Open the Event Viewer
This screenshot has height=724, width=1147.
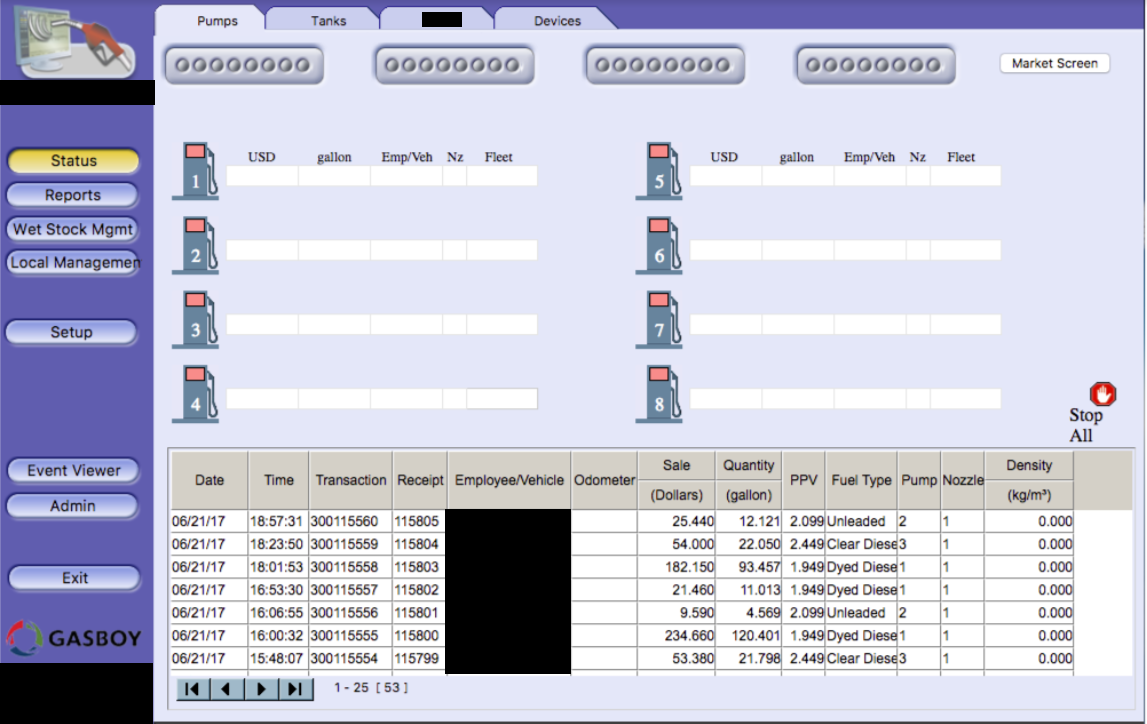pos(73,471)
